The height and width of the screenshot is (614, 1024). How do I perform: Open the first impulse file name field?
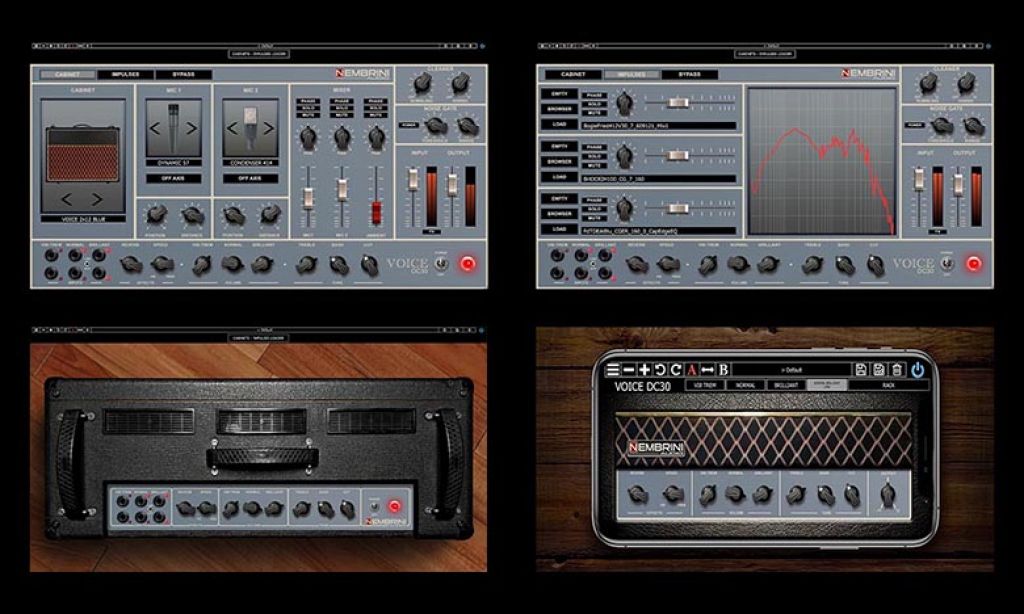[x=658, y=125]
